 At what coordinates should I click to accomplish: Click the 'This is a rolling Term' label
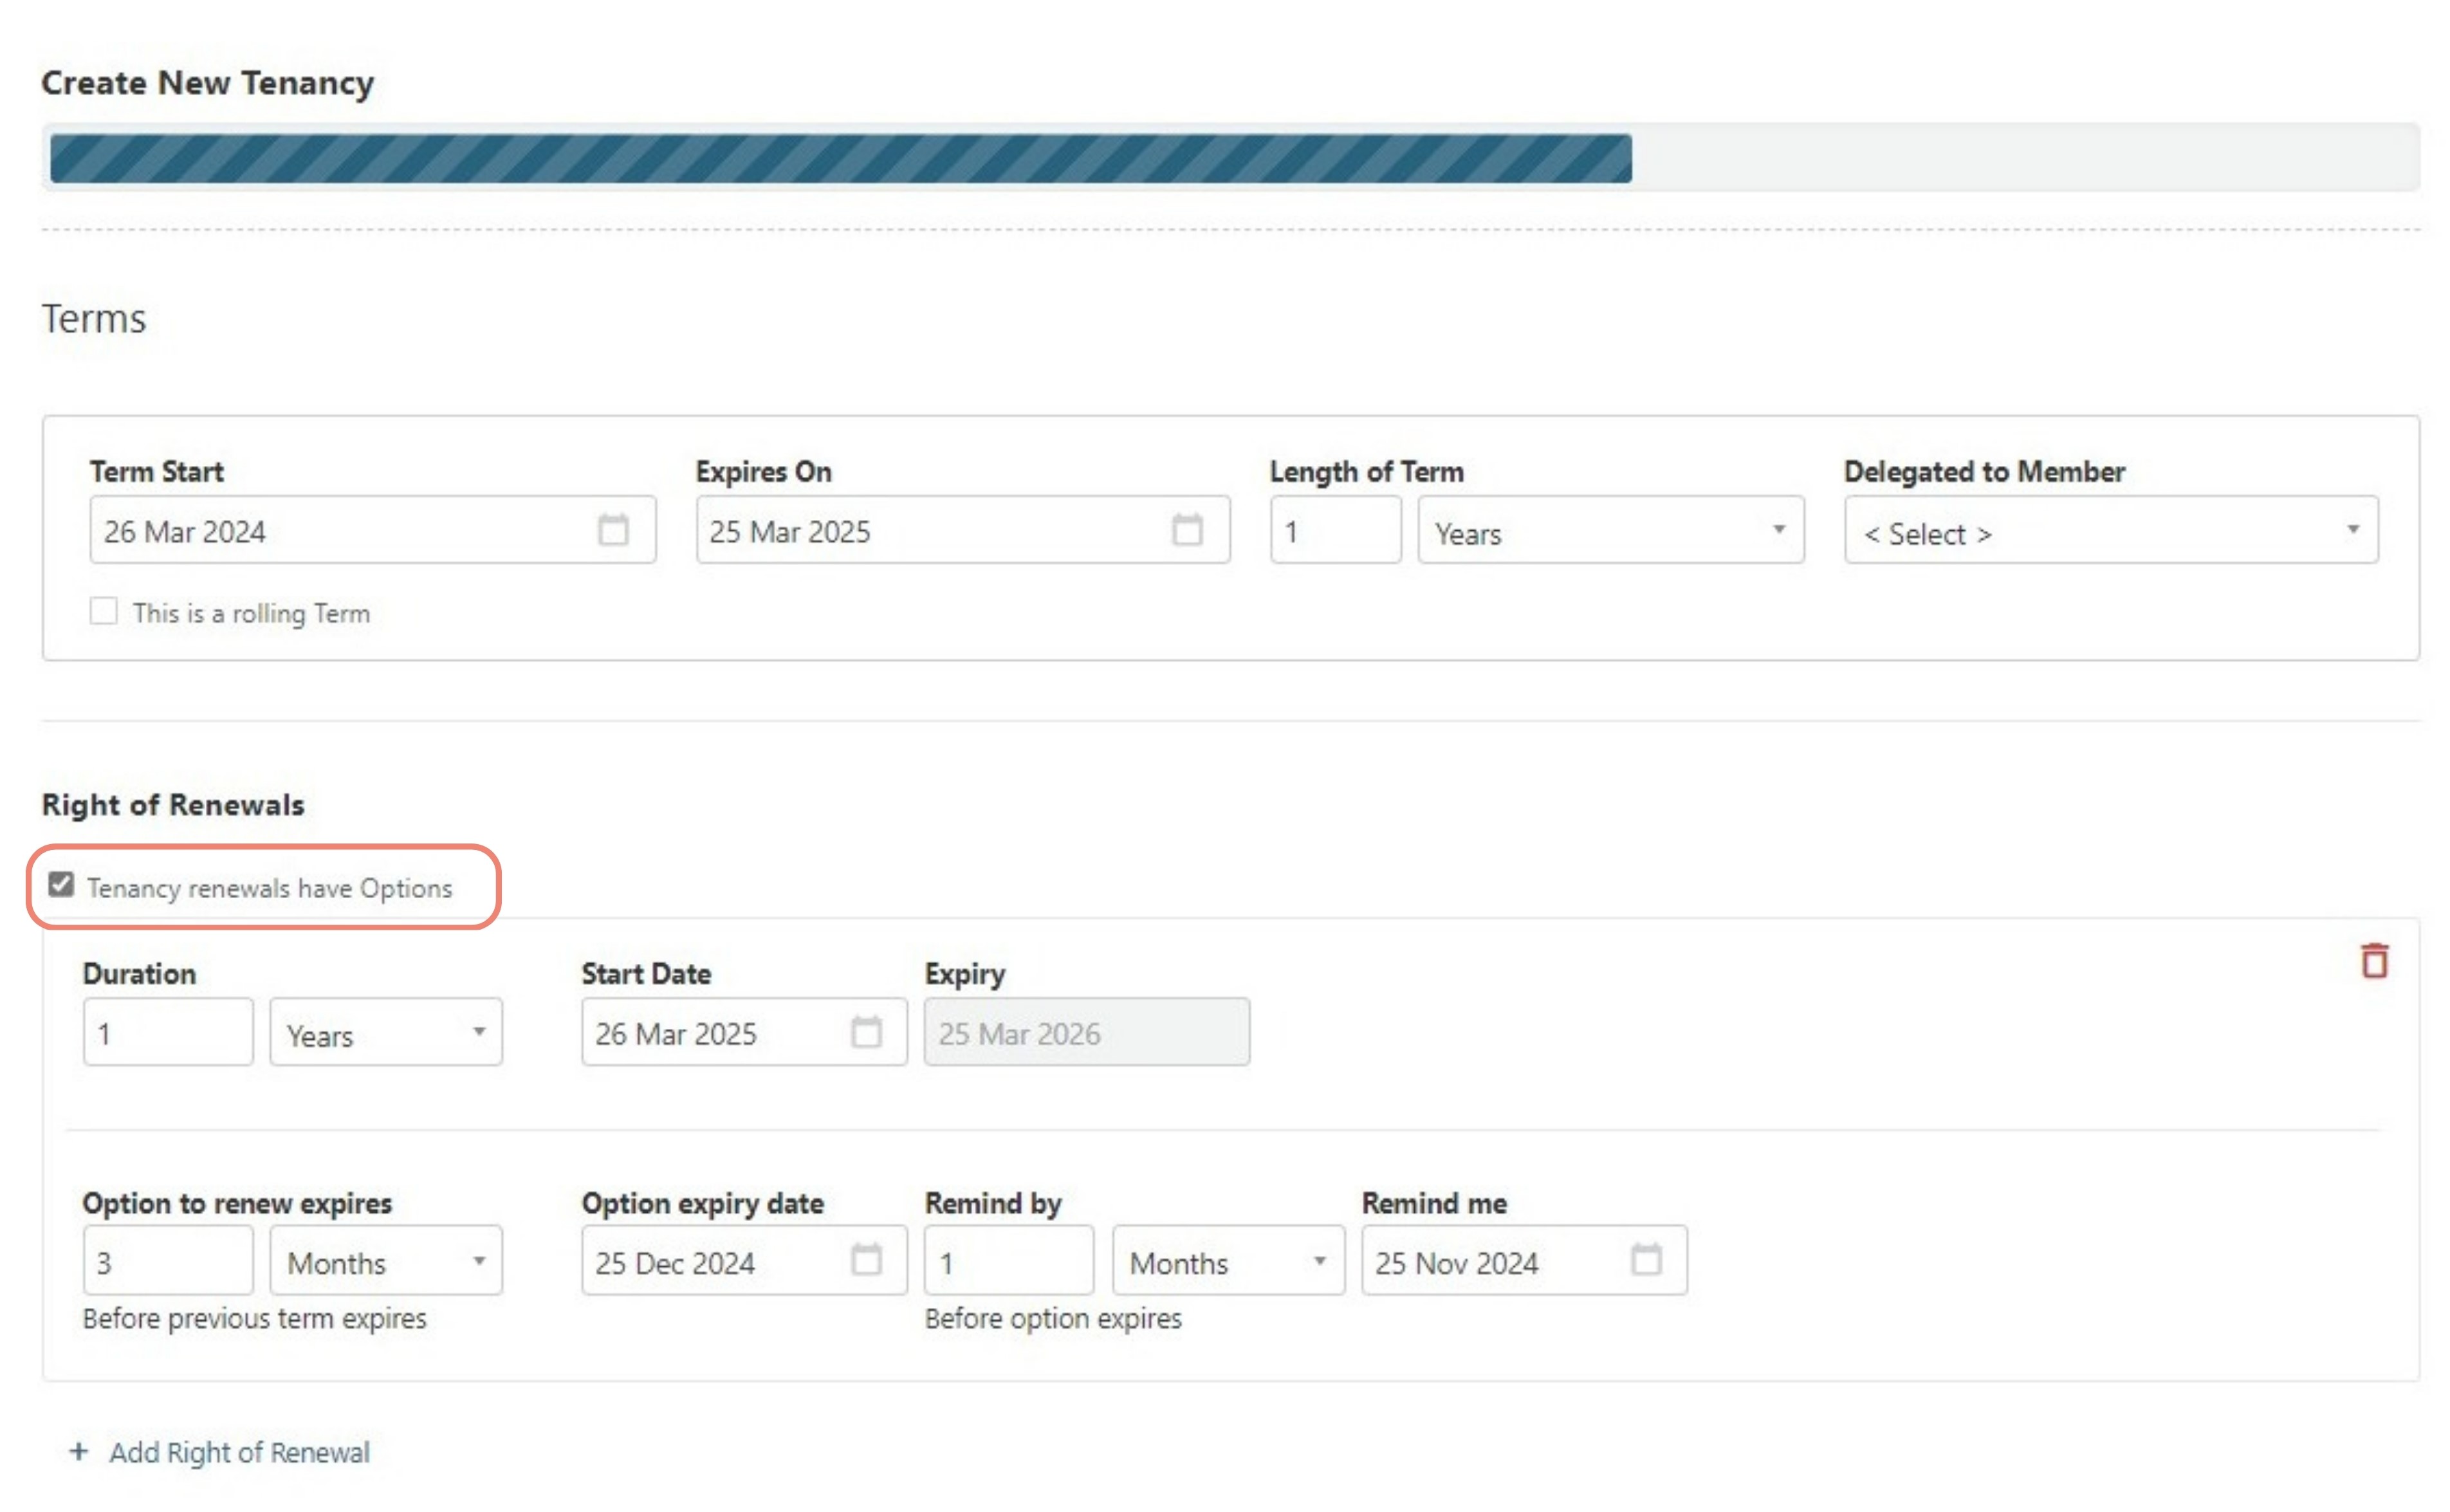tap(251, 613)
